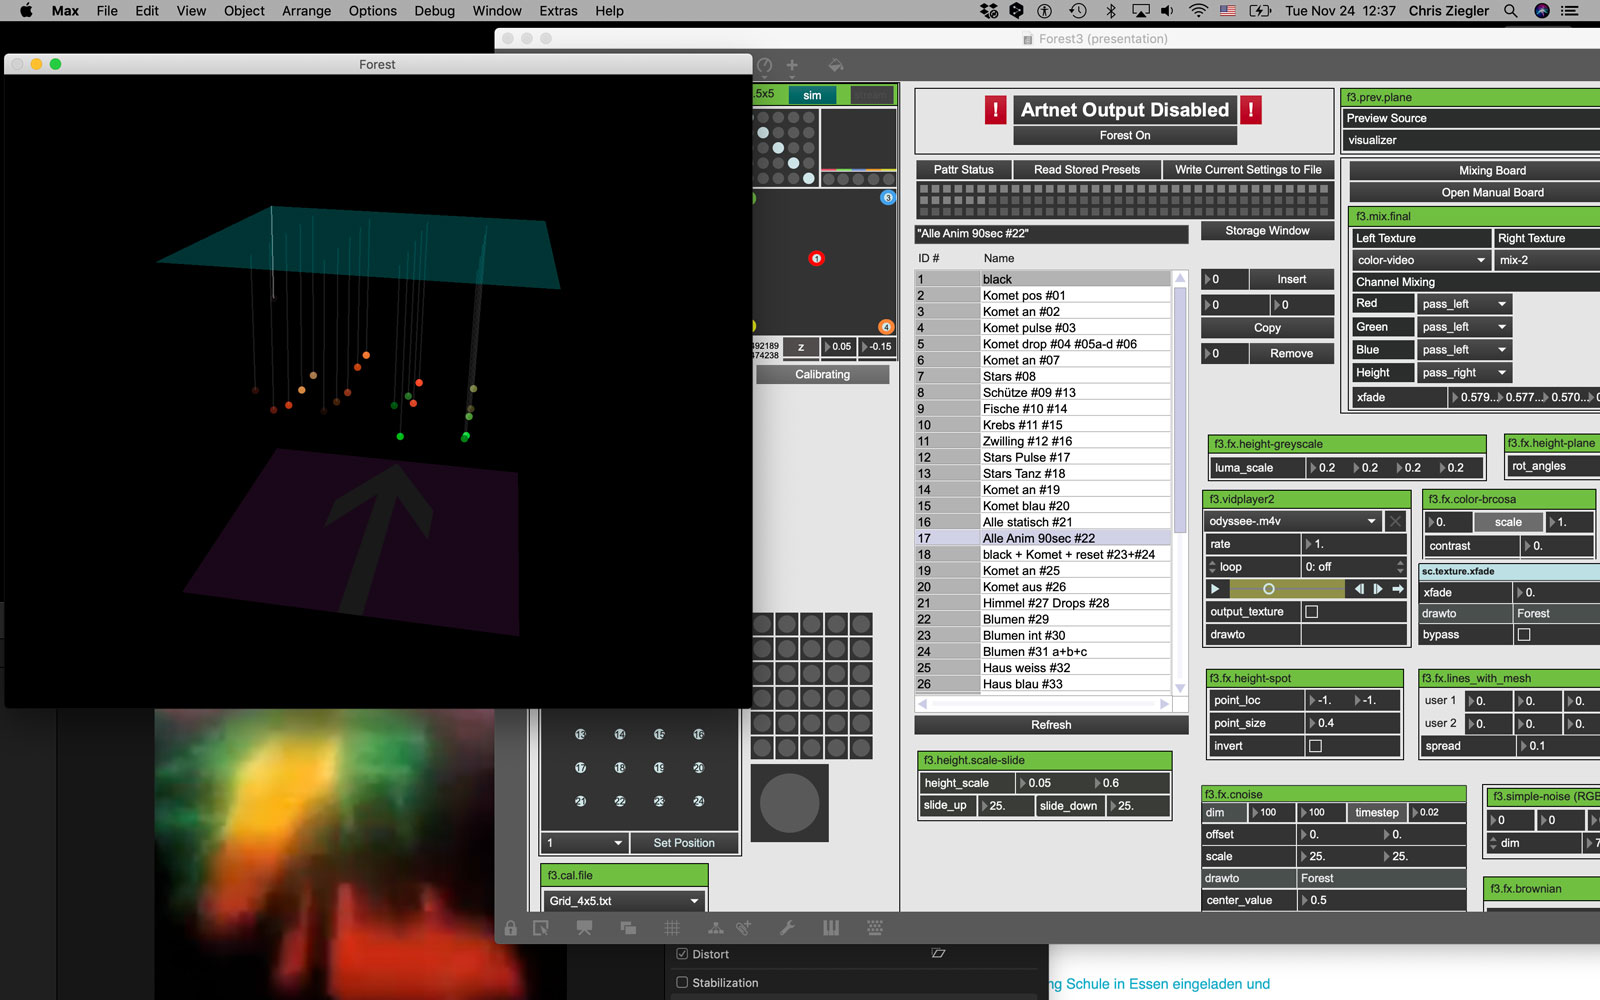The height and width of the screenshot is (1000, 1600).
Task: Check the invert box in f3.fx.height-spot
Action: [1315, 746]
